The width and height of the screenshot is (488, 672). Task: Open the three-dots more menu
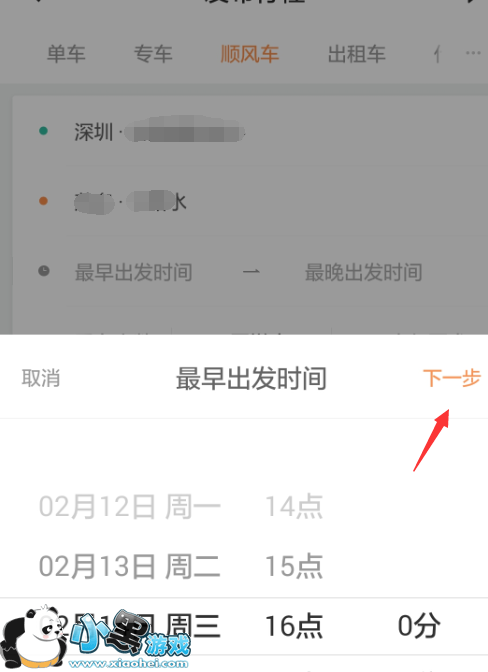click(473, 53)
